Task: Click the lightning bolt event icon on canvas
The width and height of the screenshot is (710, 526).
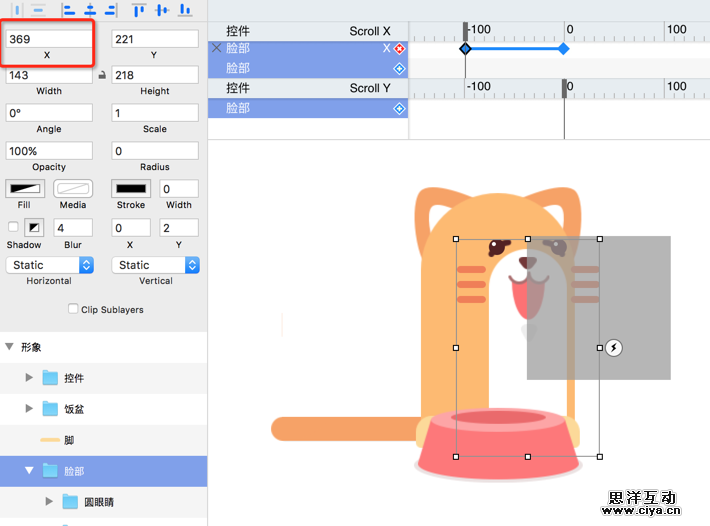Action: tap(614, 348)
